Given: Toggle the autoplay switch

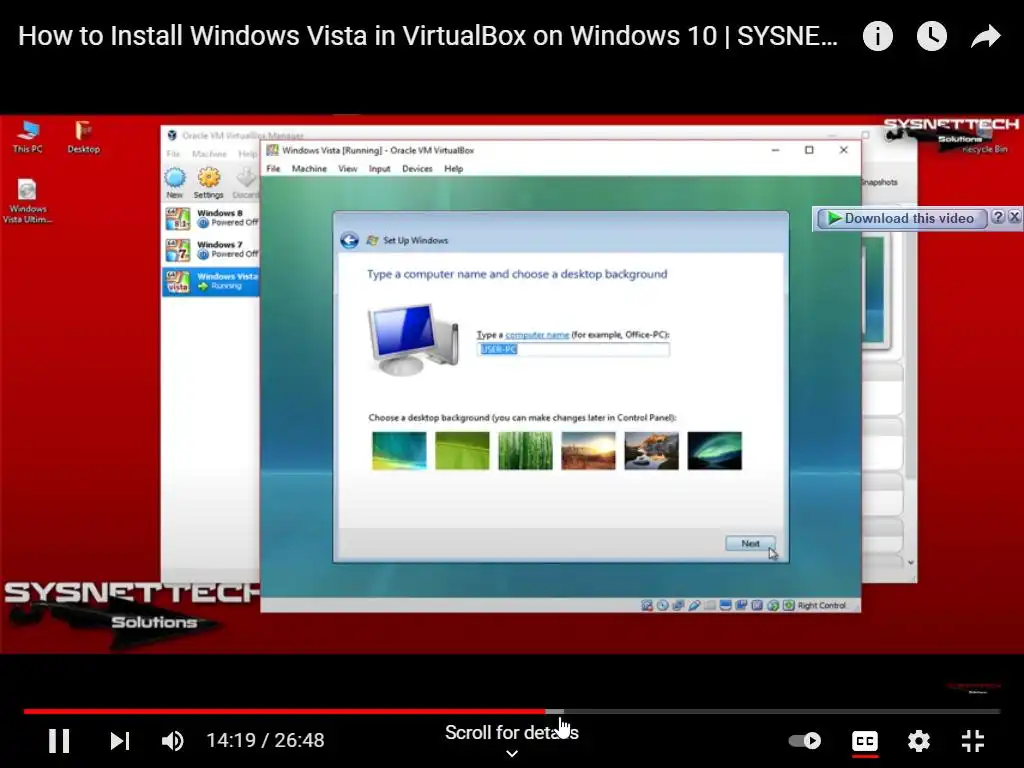Looking at the screenshot, I should click(x=805, y=741).
